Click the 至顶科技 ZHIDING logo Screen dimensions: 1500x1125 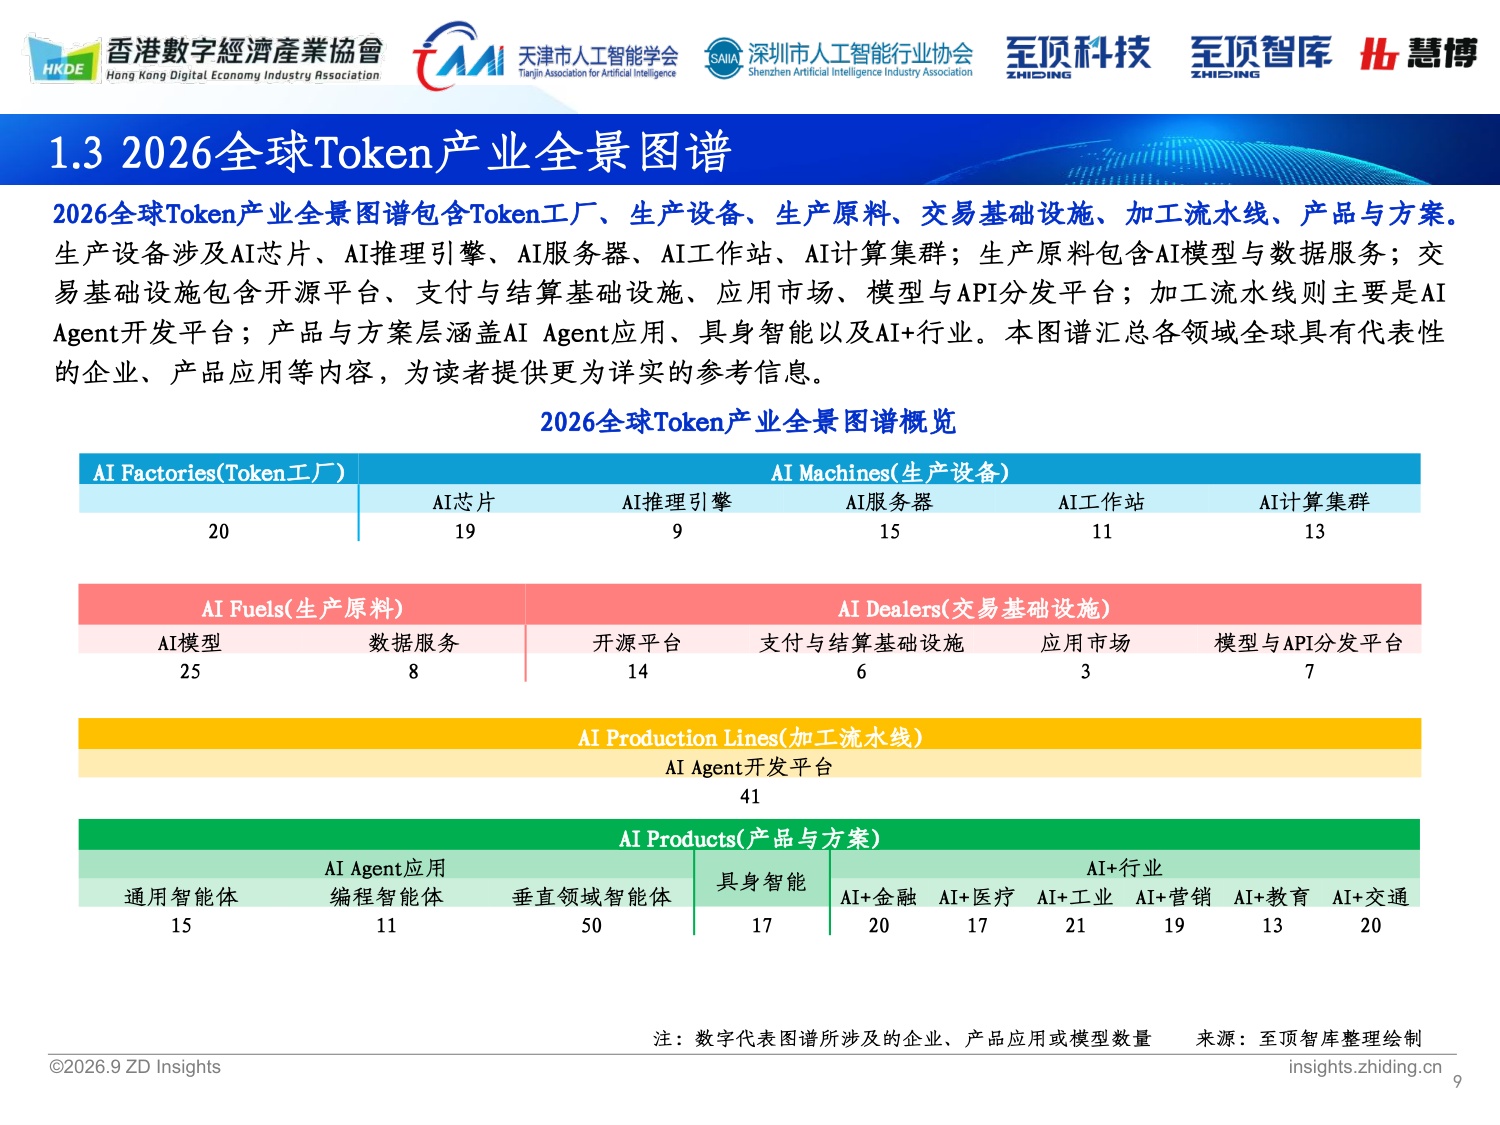[x=1078, y=56]
